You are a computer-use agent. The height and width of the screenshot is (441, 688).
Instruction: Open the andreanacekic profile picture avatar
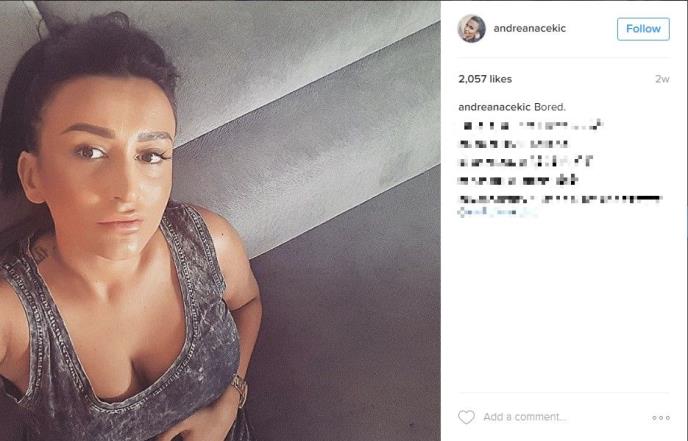(472, 29)
